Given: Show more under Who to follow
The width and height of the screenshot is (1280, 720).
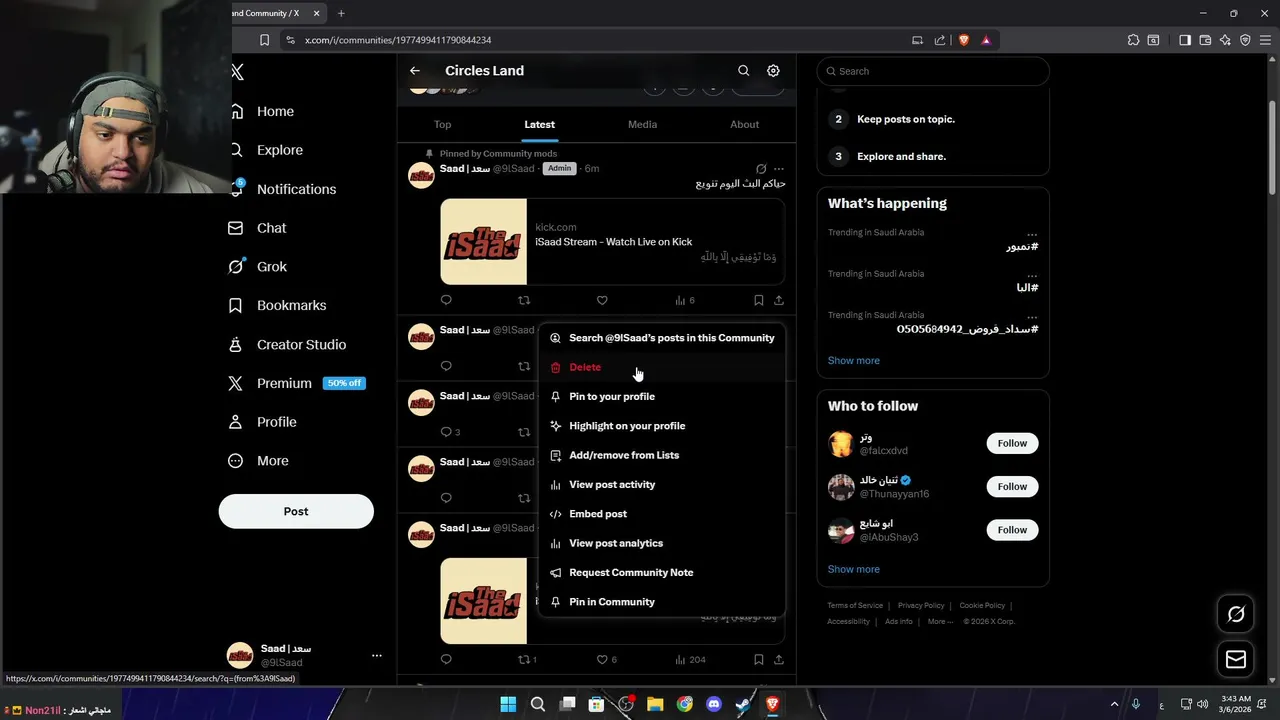Looking at the screenshot, I should 853,569.
